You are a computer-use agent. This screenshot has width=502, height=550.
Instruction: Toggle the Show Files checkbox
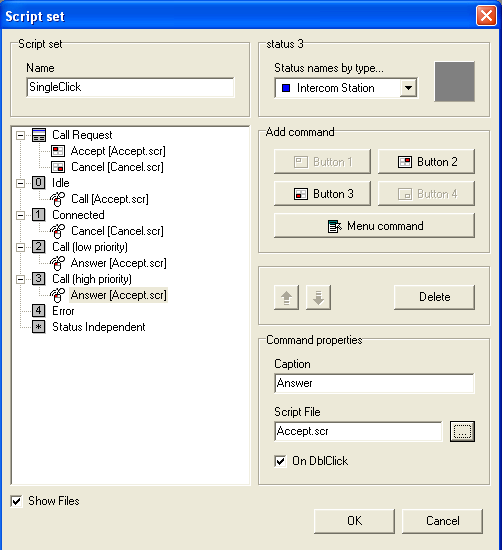pos(16,501)
